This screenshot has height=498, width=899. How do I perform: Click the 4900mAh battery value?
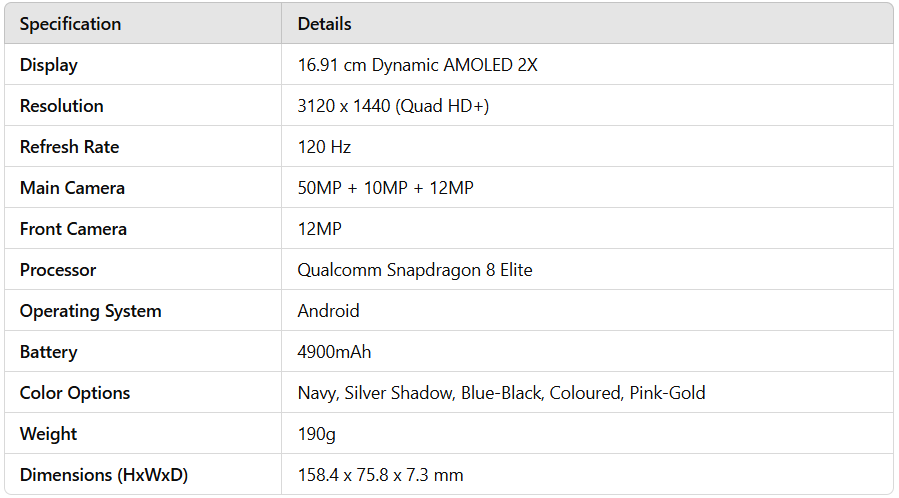coord(334,352)
